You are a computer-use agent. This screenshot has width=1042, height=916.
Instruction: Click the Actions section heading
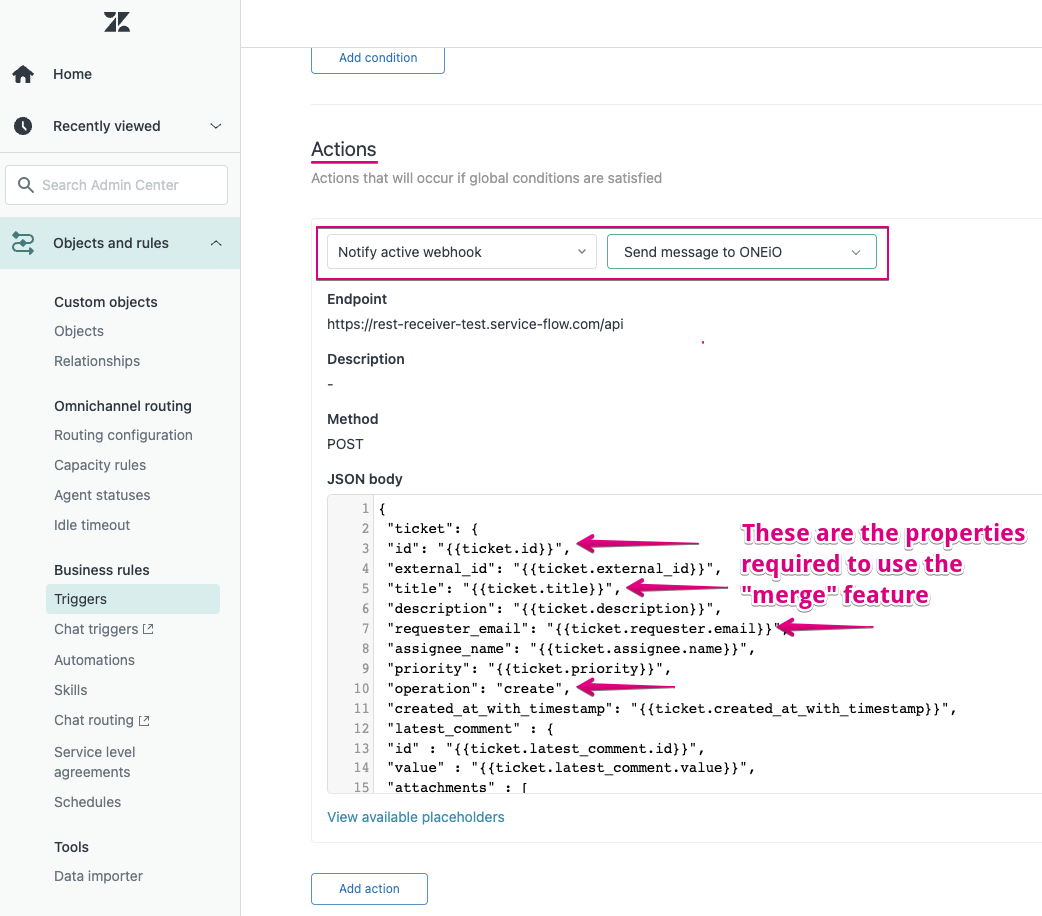point(344,149)
